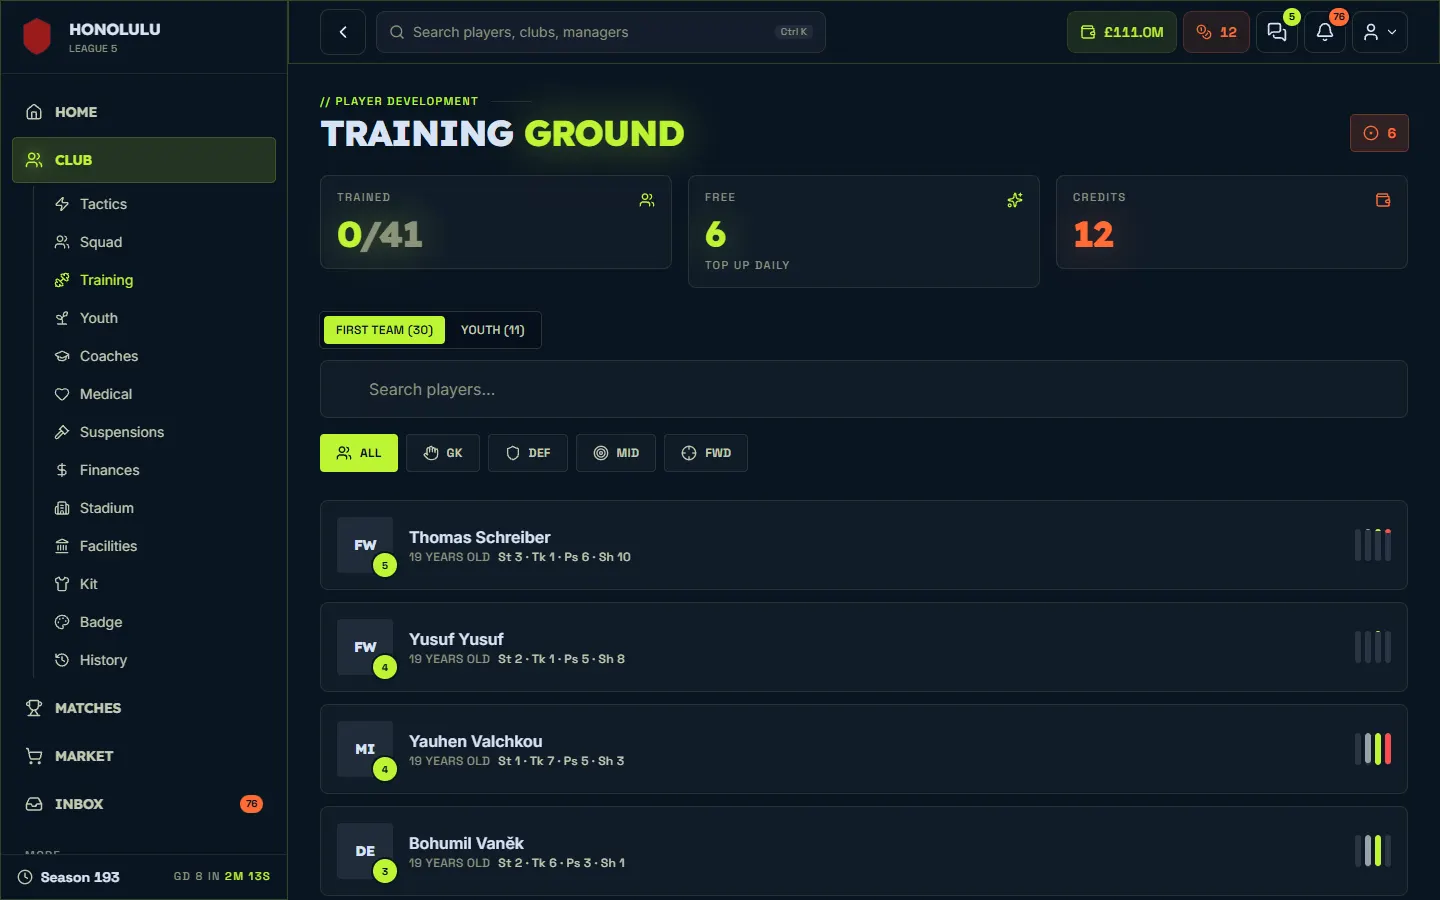Click Yauhen Valchkou's attribute bars
The width and height of the screenshot is (1440, 900).
coord(1373,749)
